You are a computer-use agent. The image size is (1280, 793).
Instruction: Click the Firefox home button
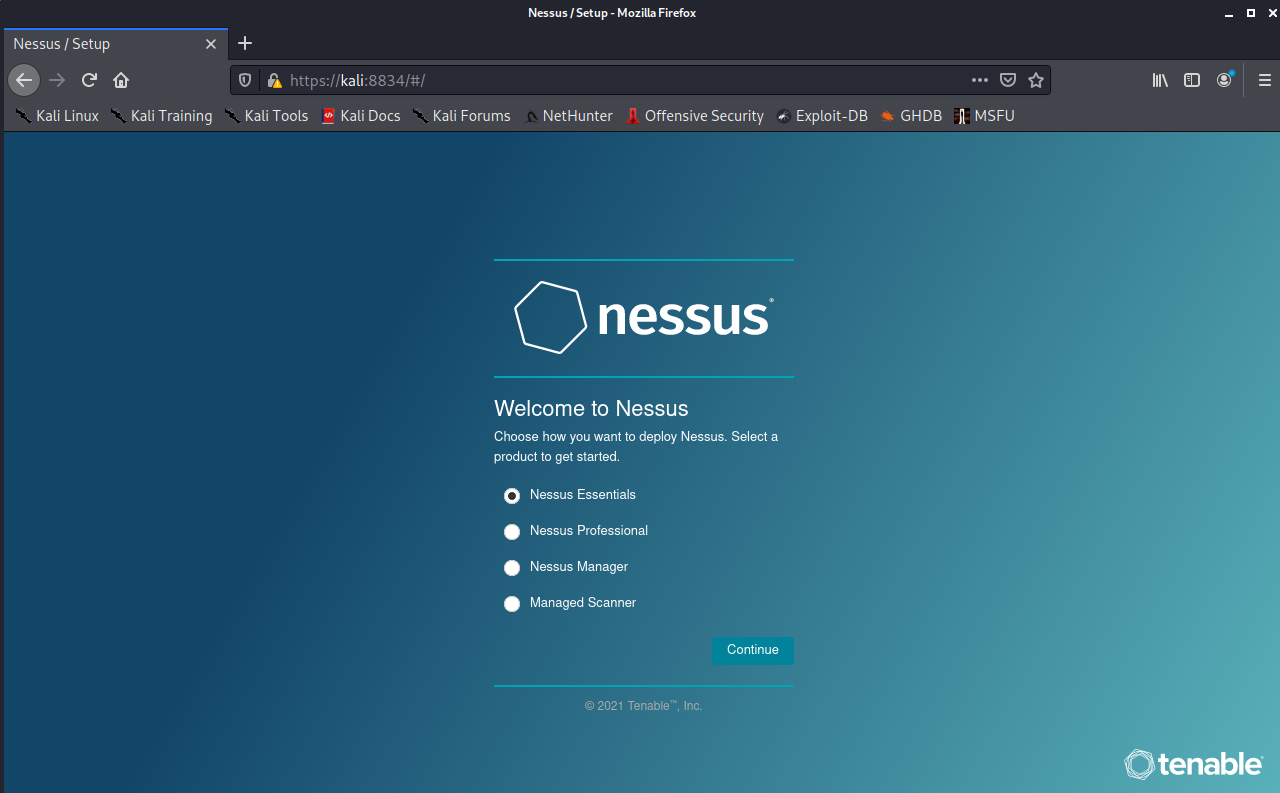pyautogui.click(x=120, y=80)
